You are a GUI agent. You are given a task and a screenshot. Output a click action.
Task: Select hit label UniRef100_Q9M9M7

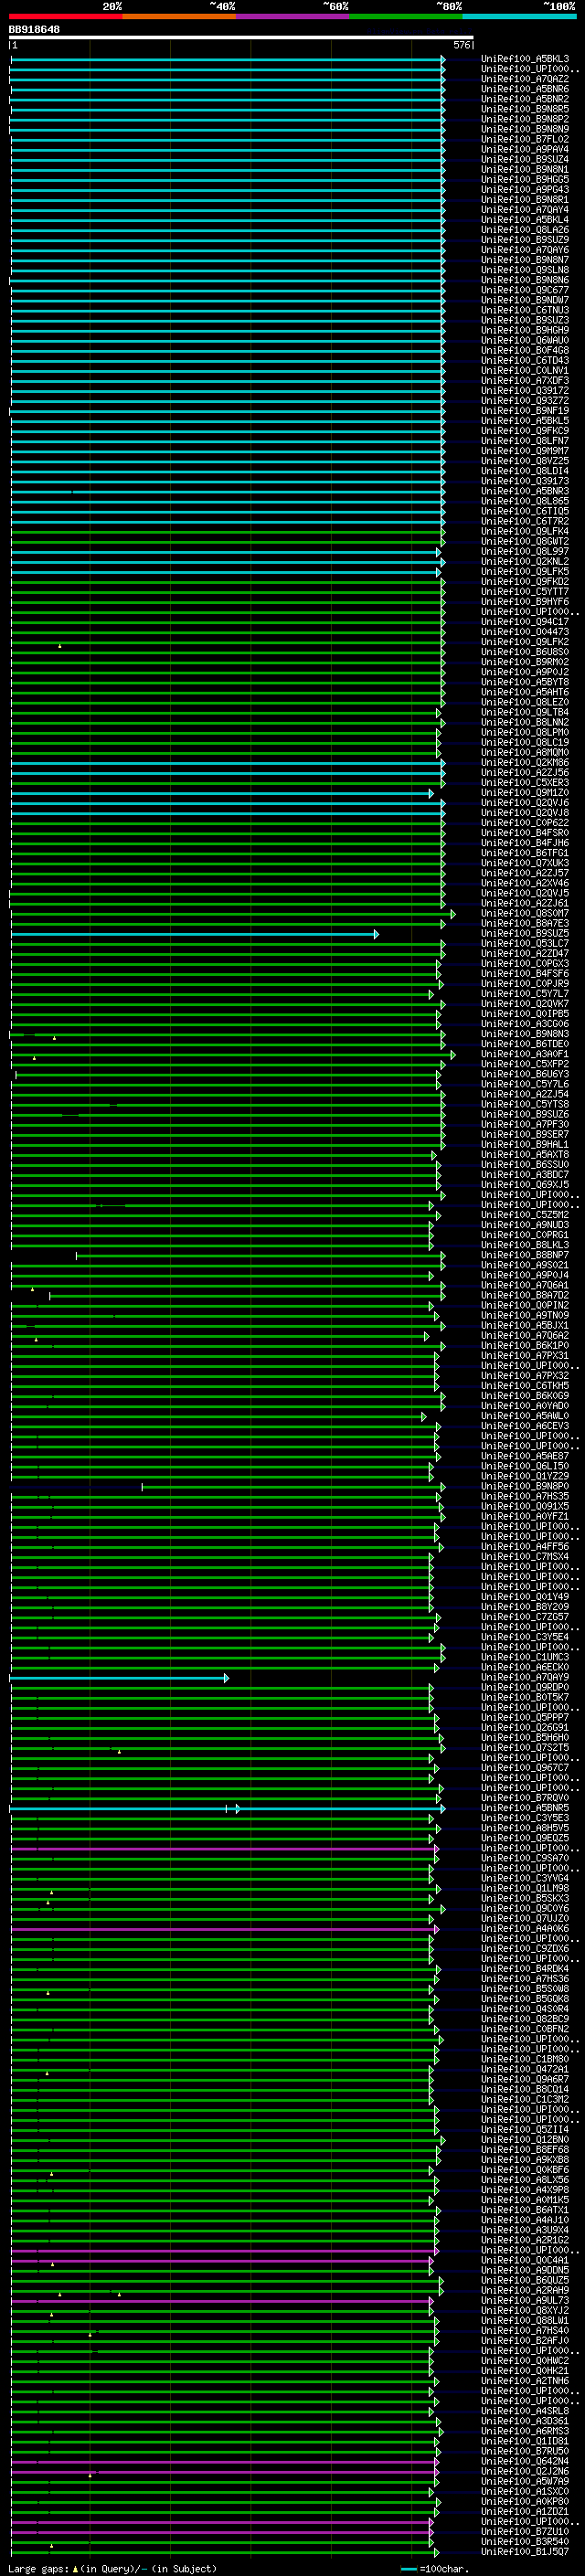(524, 451)
